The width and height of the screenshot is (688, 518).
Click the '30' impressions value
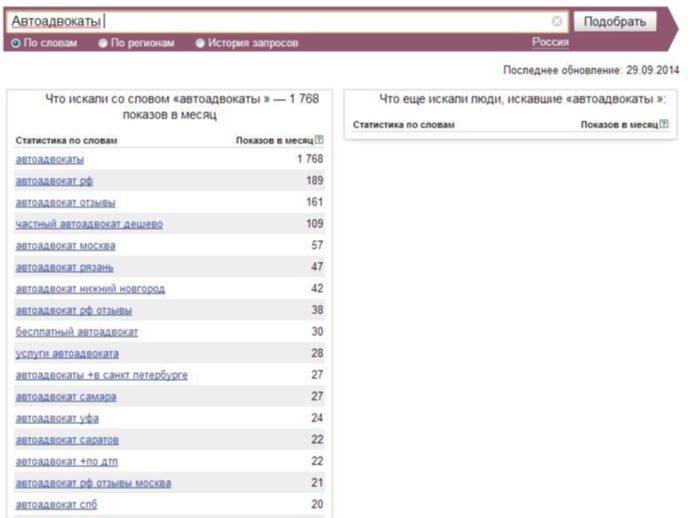[317, 332]
